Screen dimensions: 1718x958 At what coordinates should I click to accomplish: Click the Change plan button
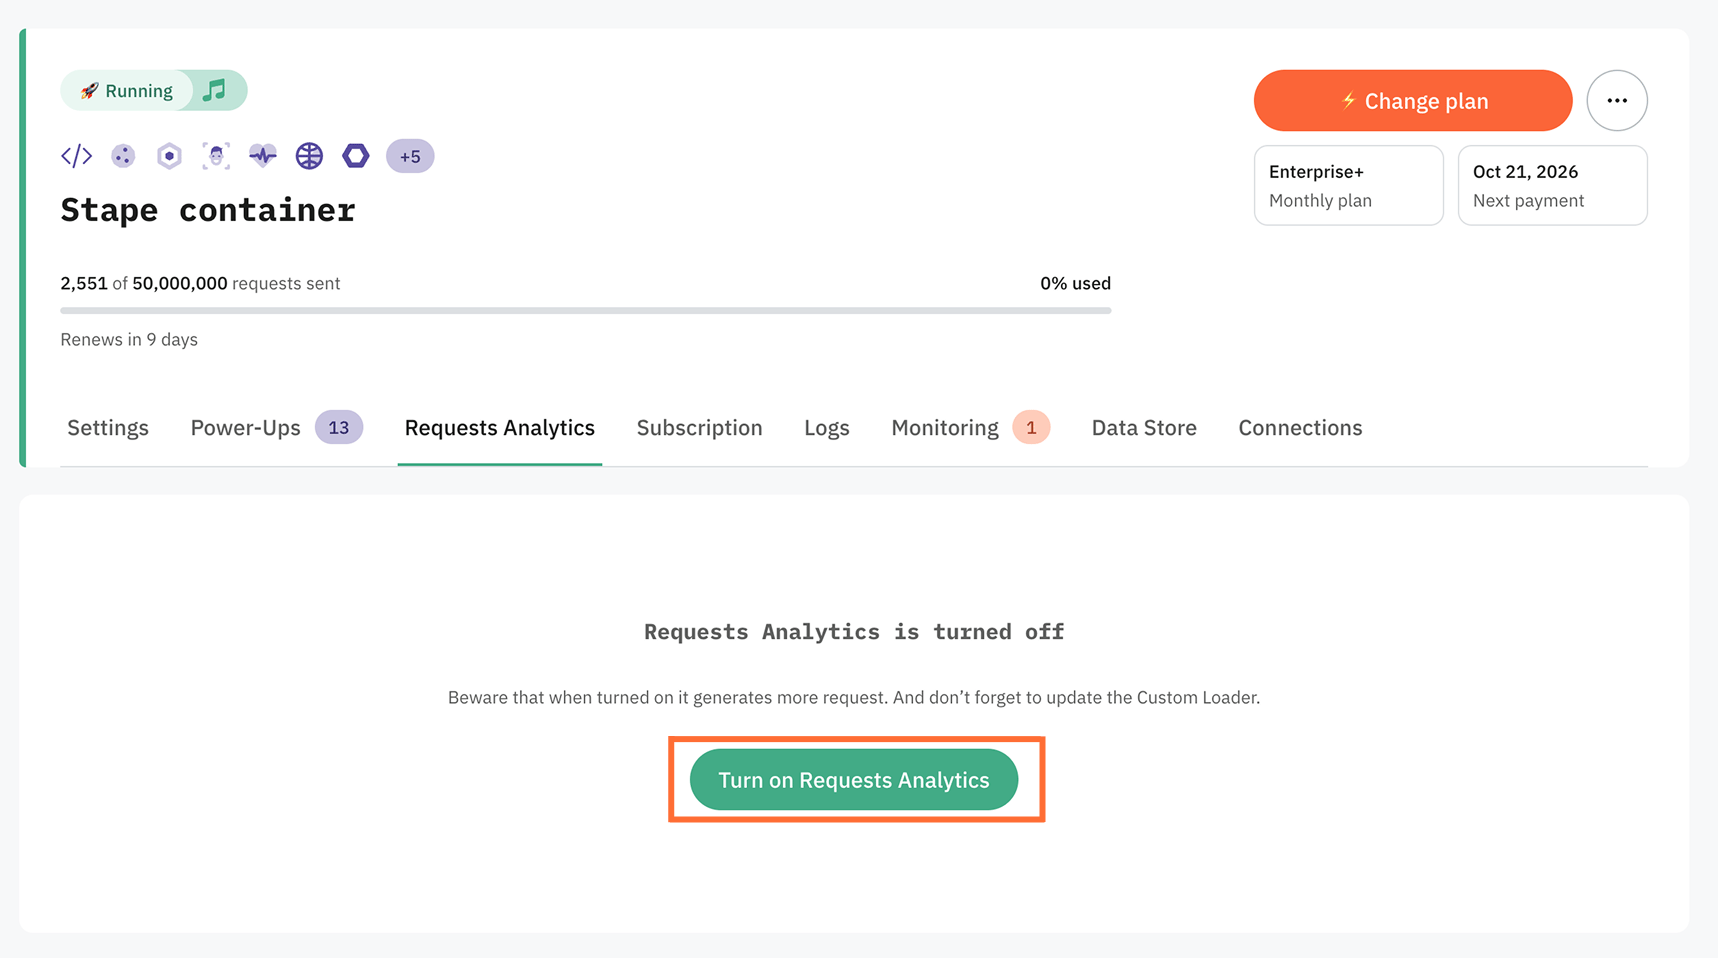[1413, 100]
